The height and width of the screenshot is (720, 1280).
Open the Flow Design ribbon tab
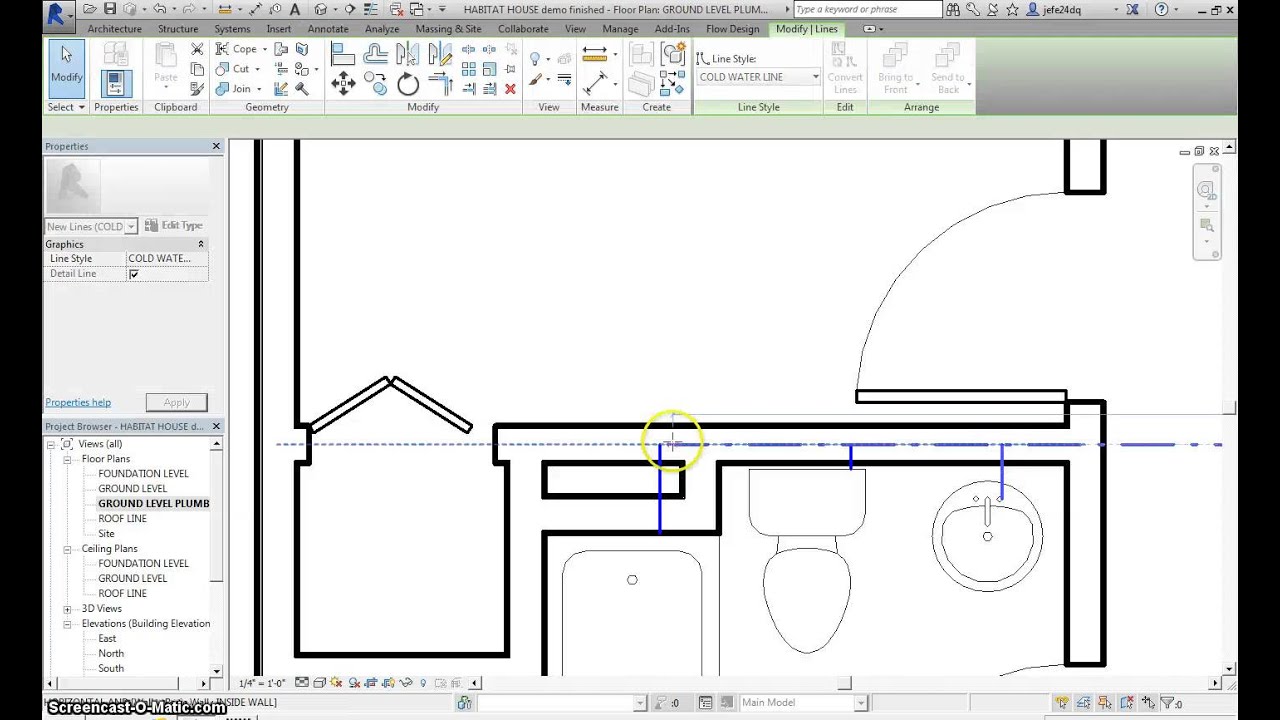point(733,29)
